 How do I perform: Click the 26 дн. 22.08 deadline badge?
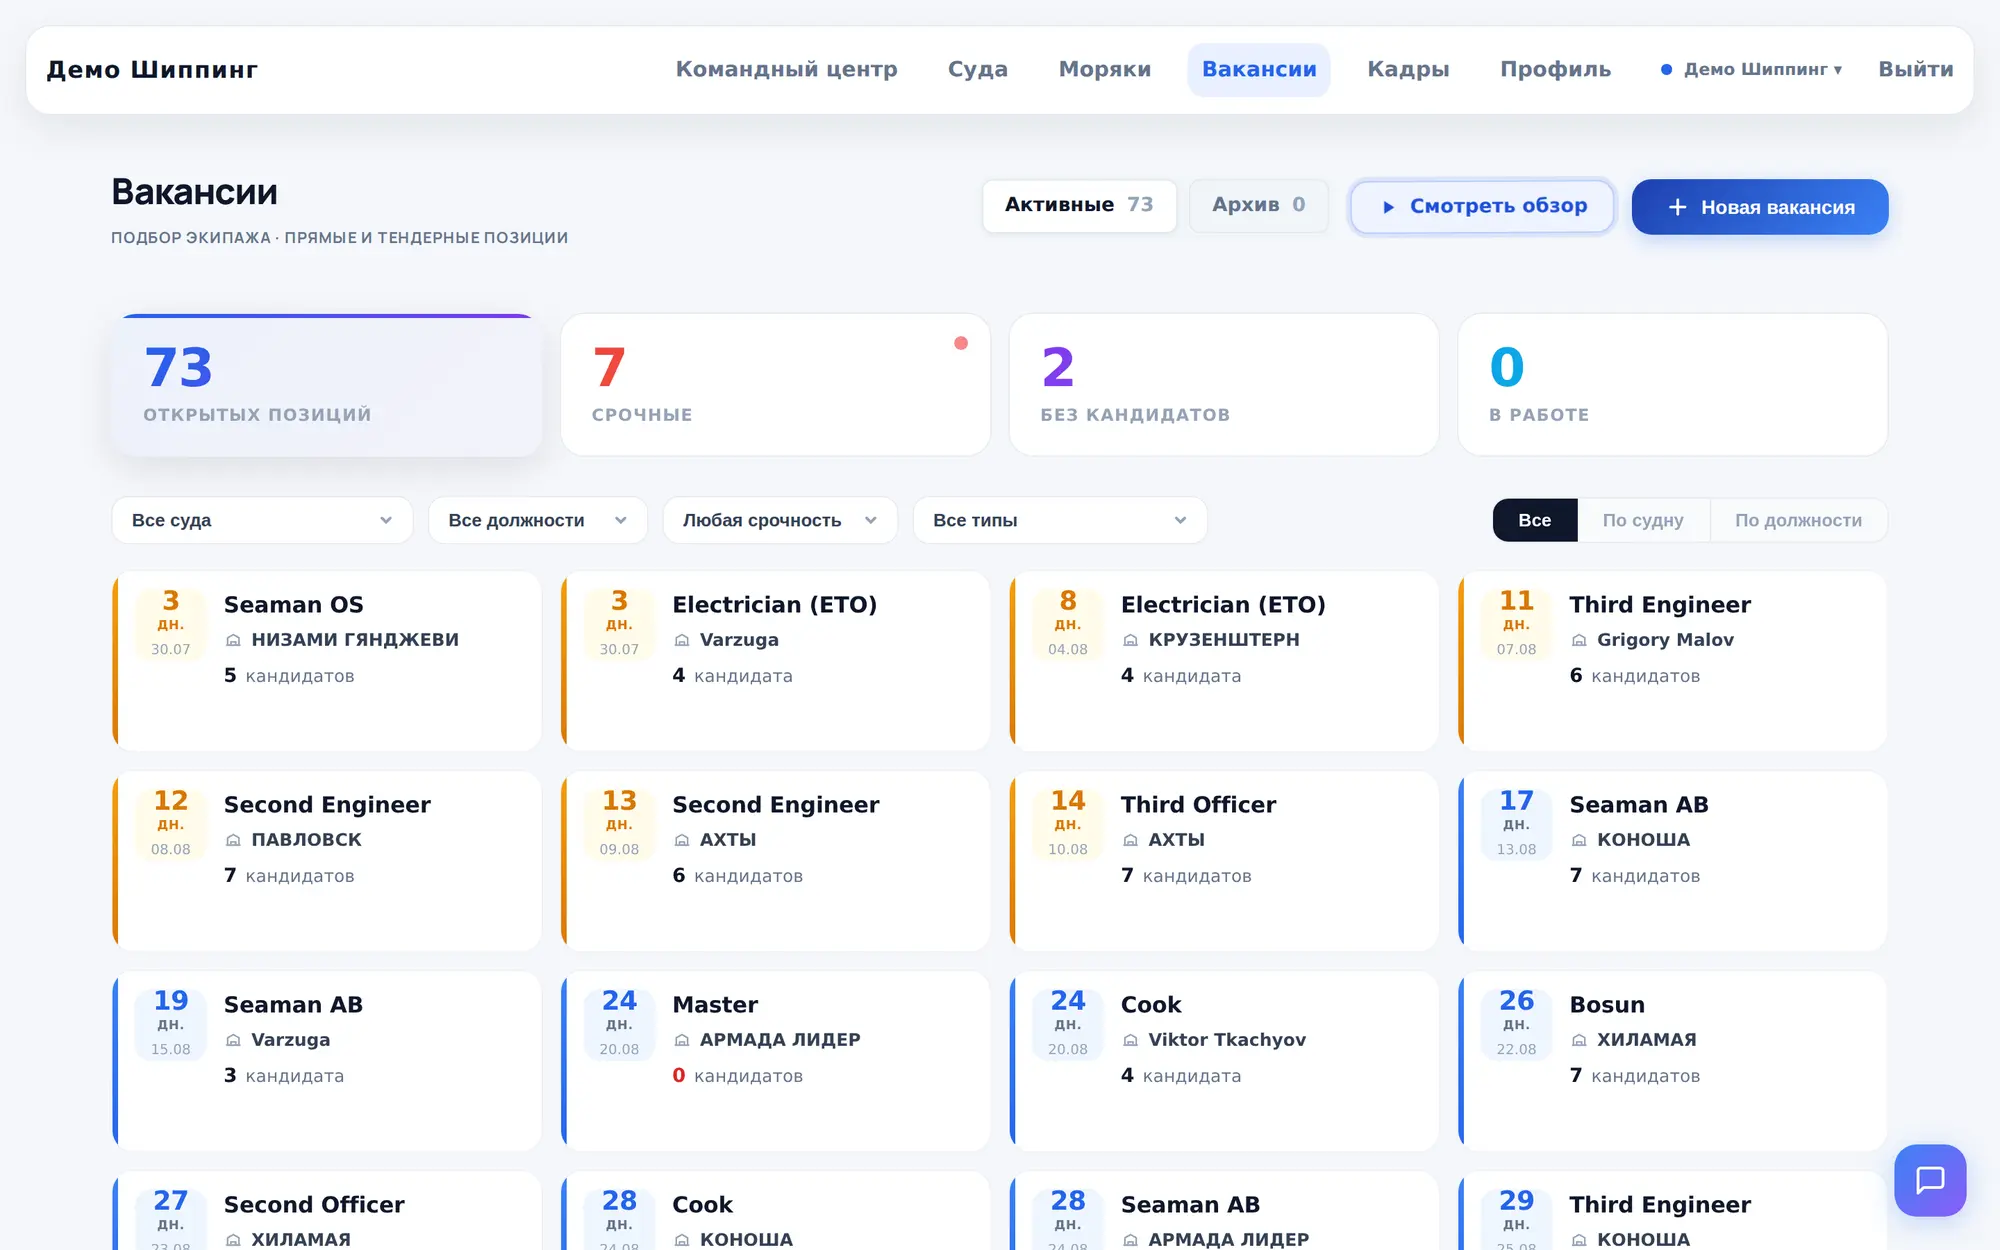click(1516, 1023)
